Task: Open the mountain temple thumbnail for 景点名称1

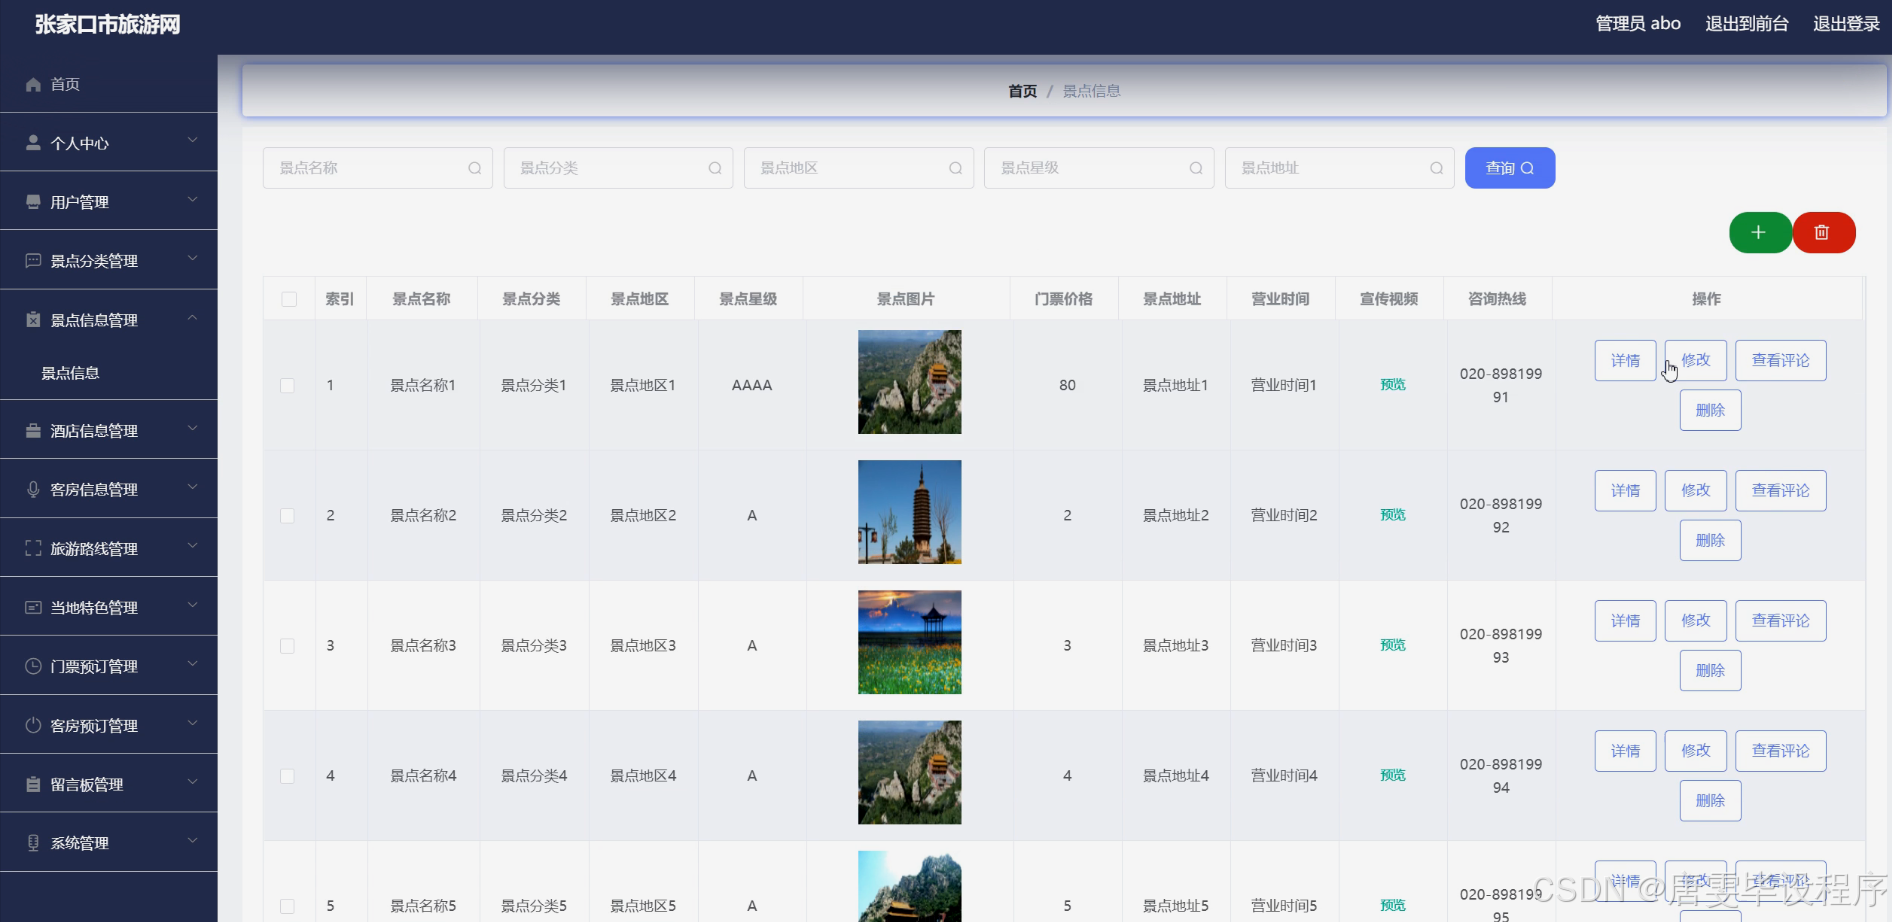Action: pos(909,382)
